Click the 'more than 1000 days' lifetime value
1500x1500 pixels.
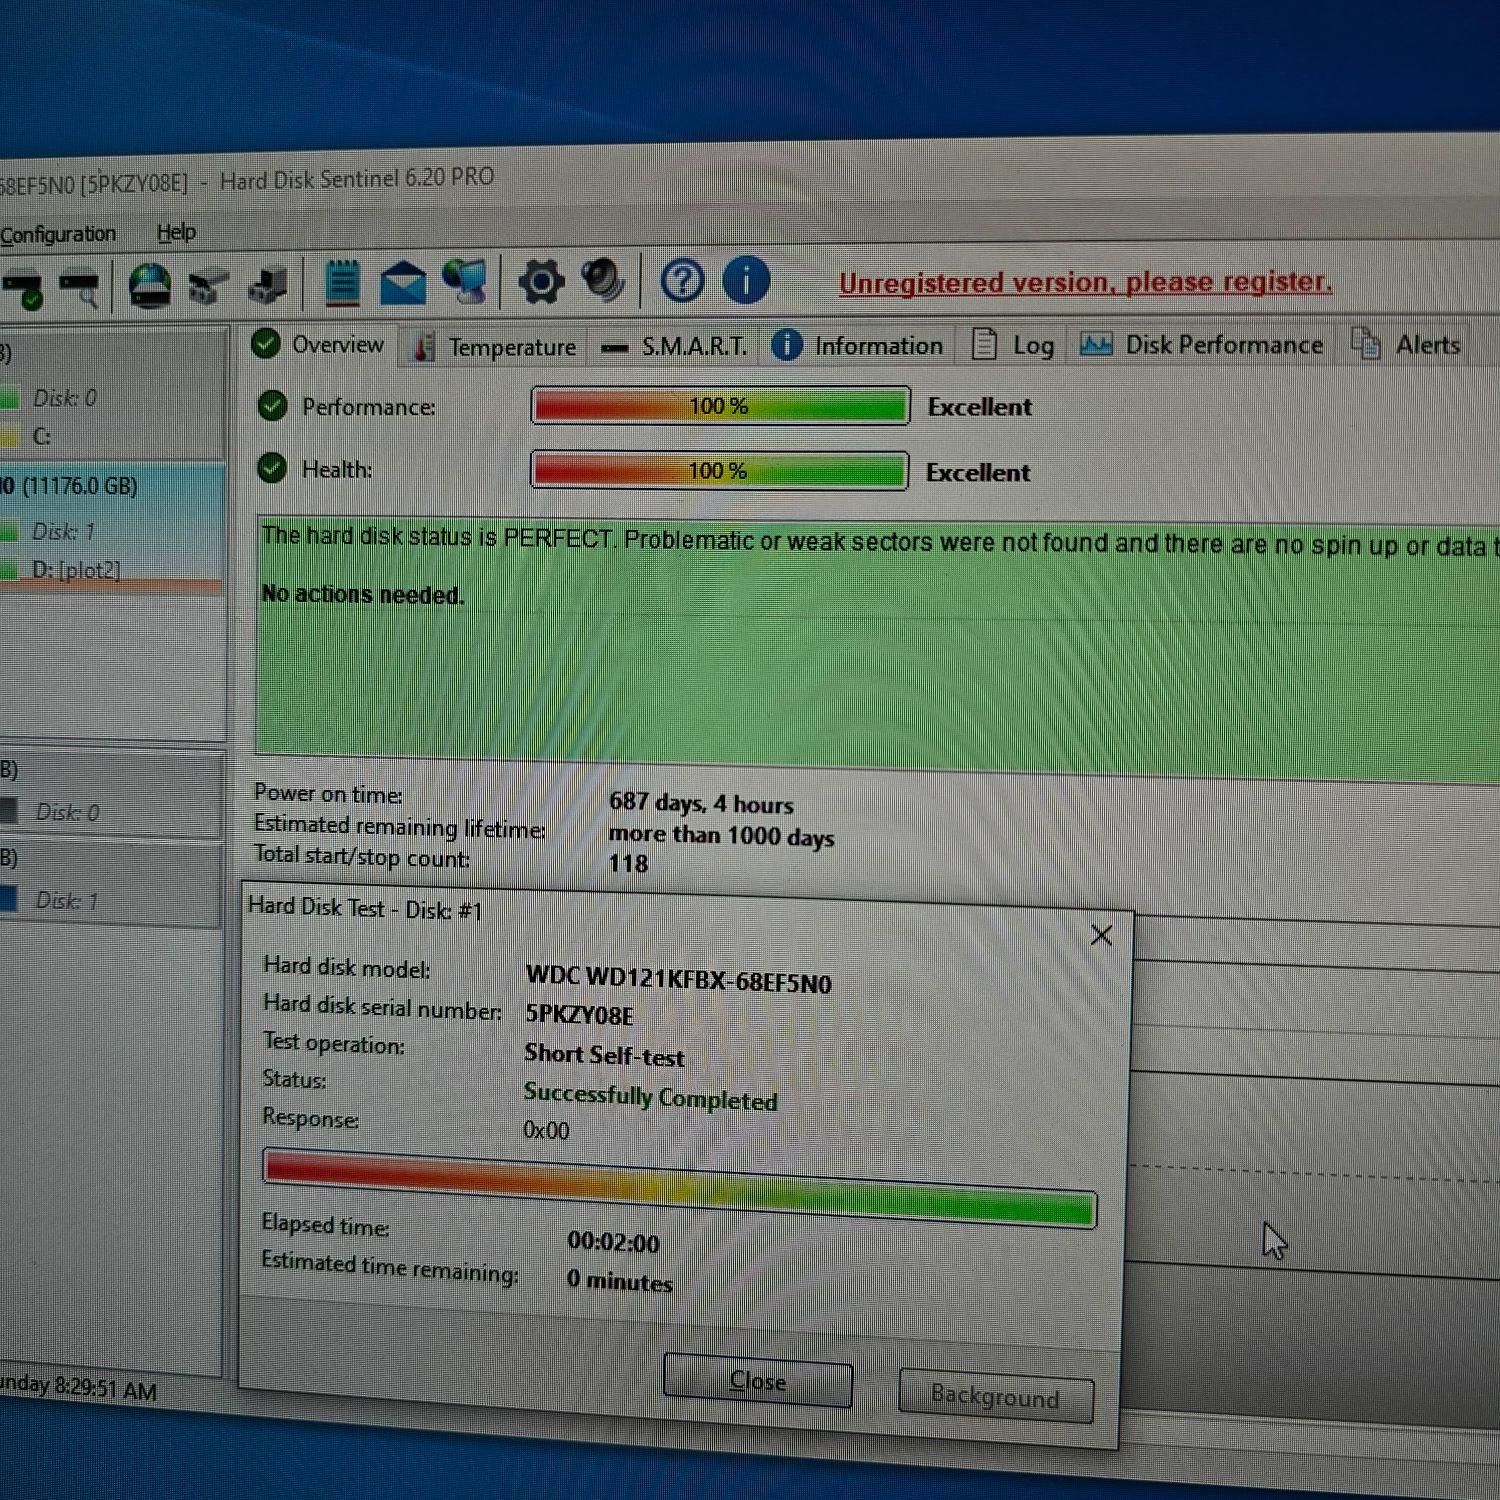(x=721, y=835)
